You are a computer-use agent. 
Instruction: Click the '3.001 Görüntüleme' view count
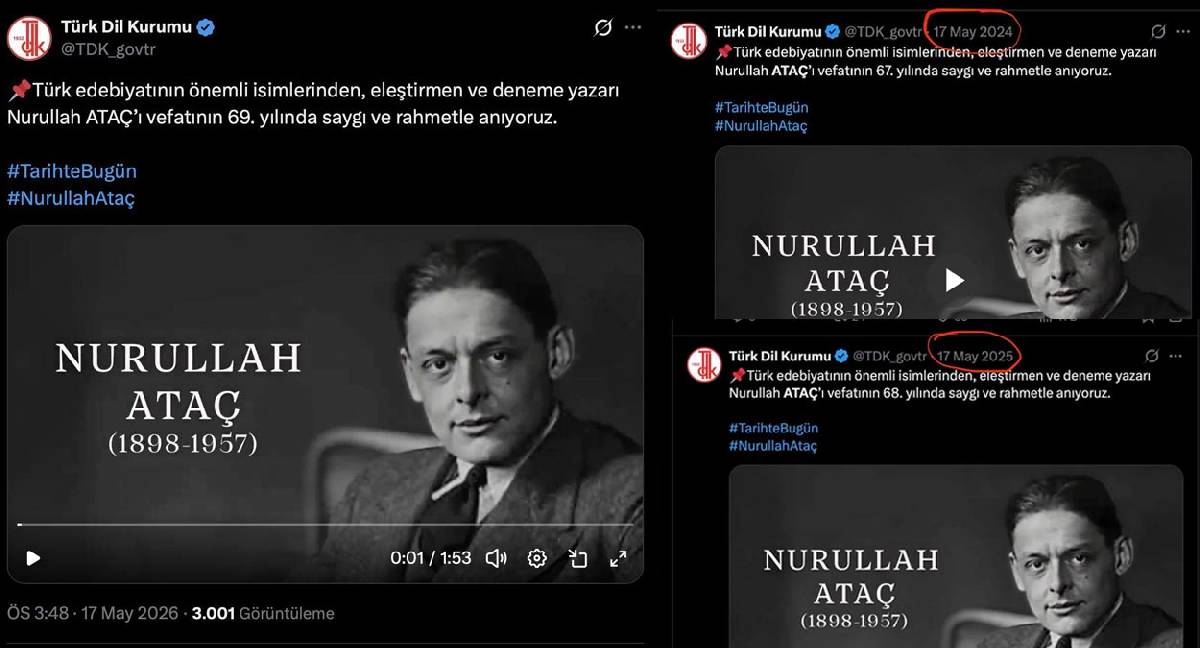tap(263, 613)
